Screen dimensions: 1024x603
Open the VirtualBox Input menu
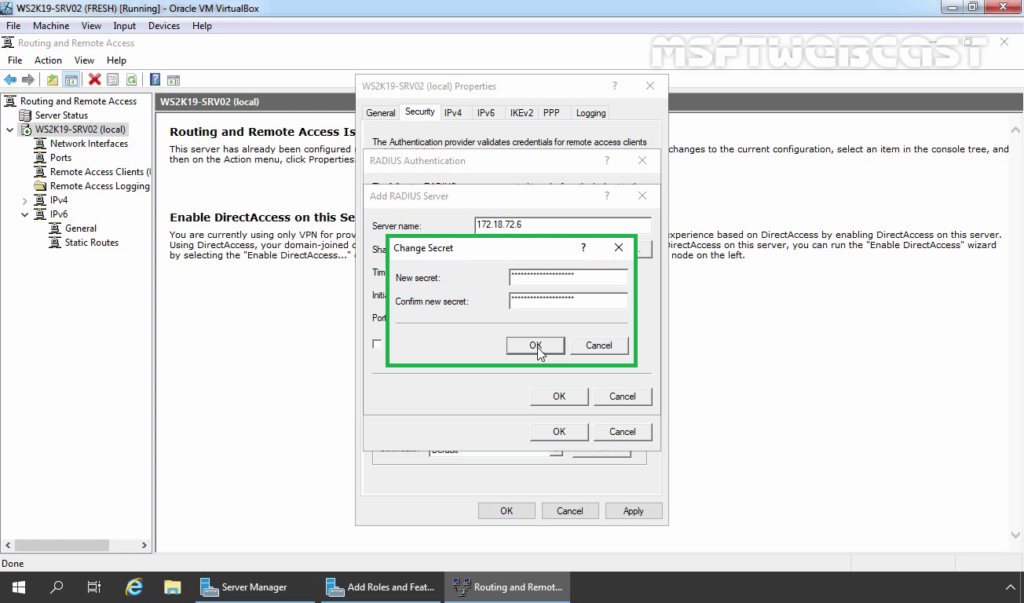[124, 25]
